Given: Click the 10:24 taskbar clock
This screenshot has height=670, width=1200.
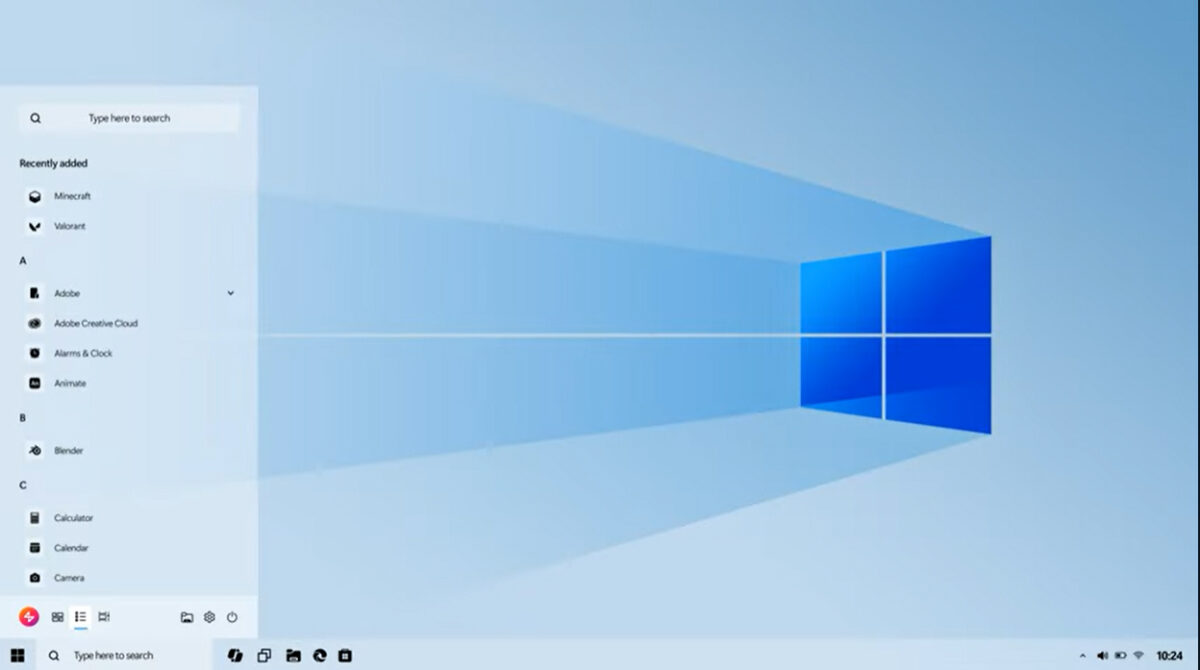Looking at the screenshot, I should (1169, 656).
